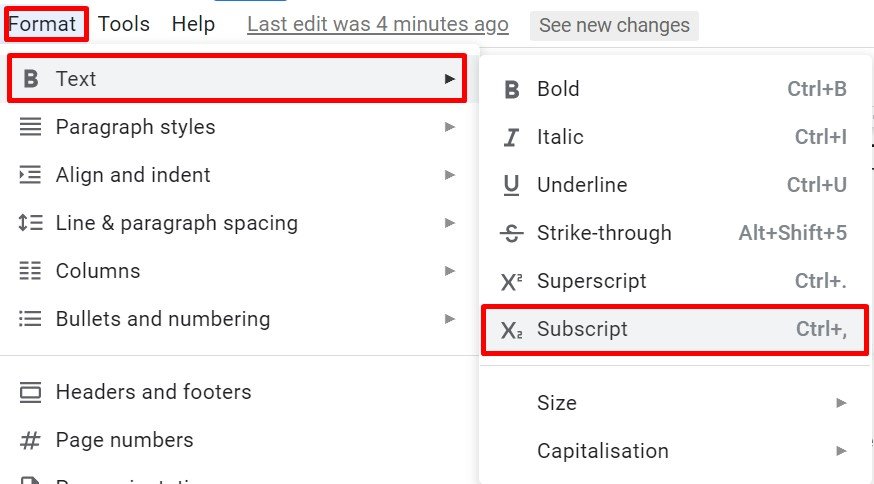This screenshot has height=484, width=874.
Task: Click the Page numbers hash icon
Action: pyautogui.click(x=30, y=441)
